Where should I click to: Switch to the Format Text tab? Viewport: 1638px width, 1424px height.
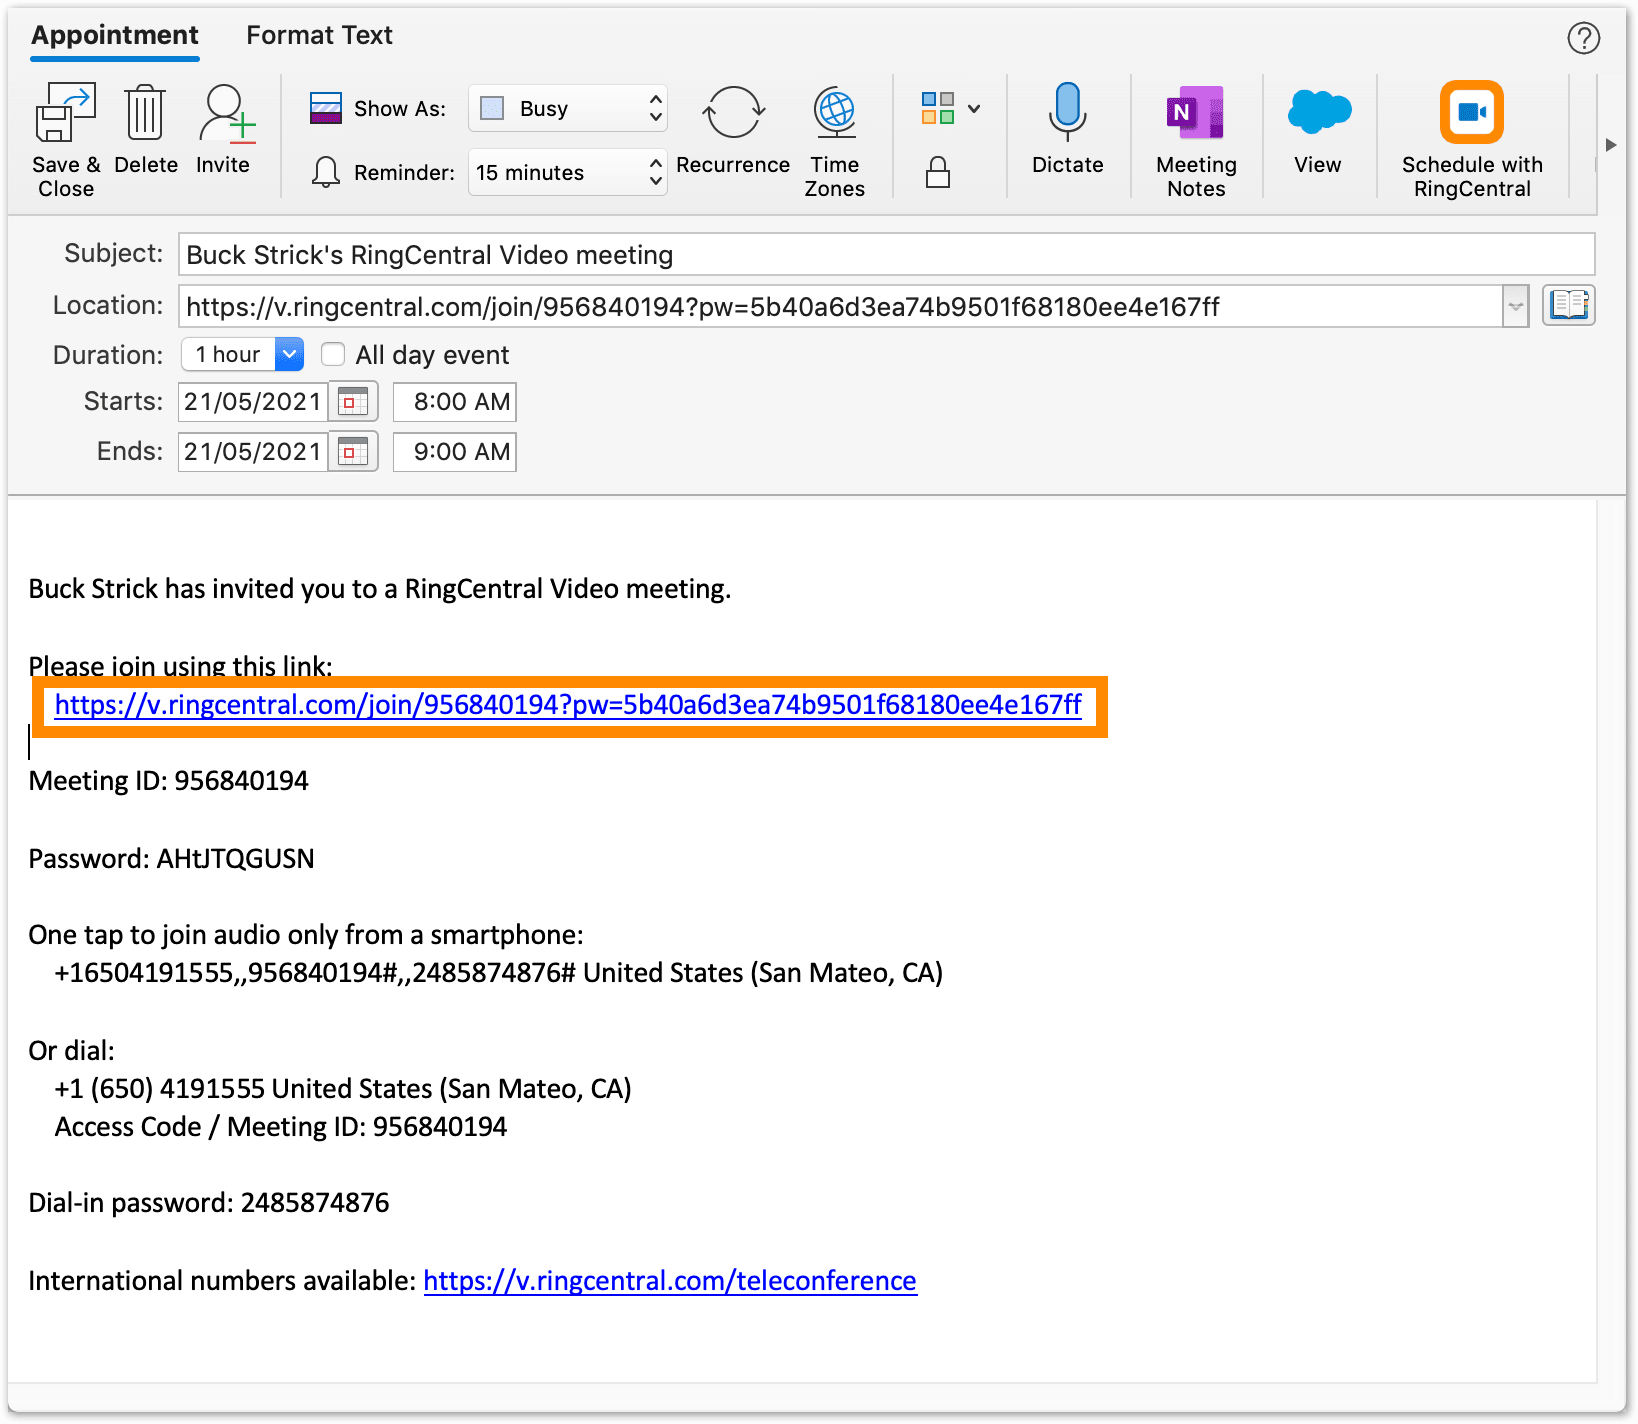[320, 36]
